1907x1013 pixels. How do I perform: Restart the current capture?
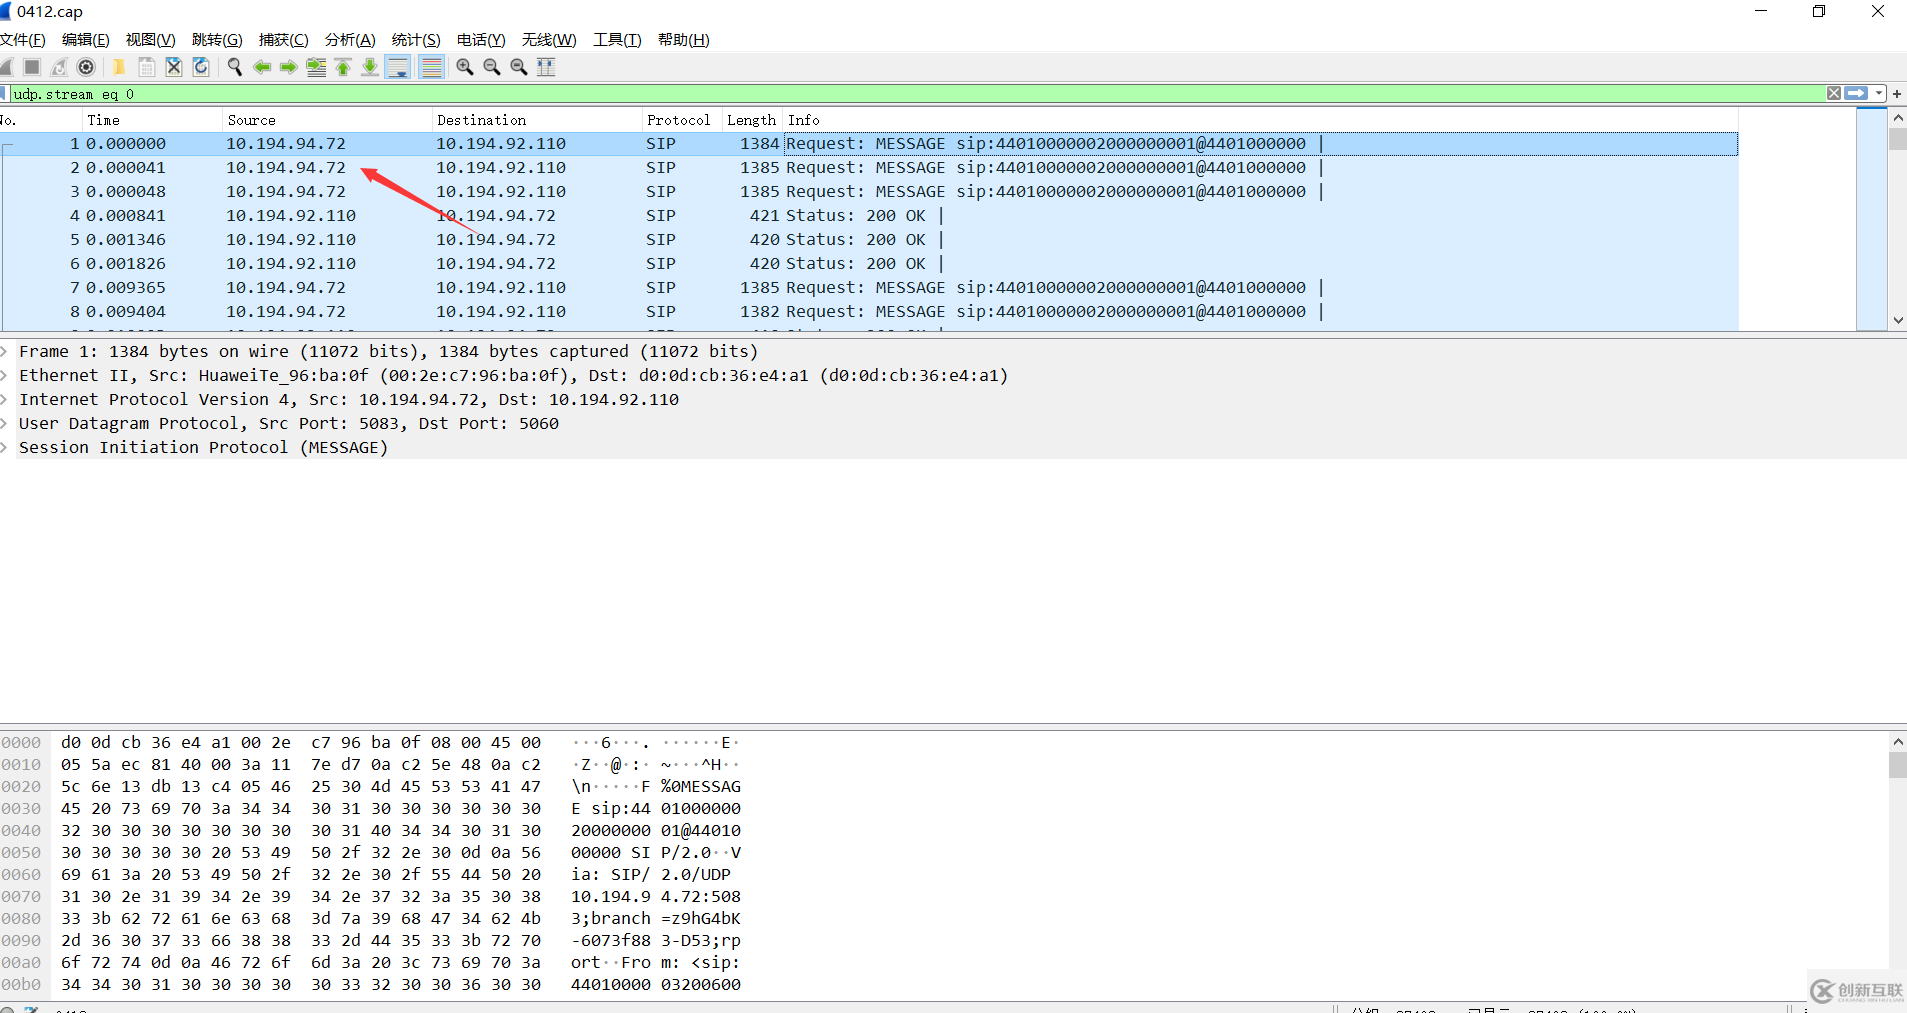click(x=59, y=67)
